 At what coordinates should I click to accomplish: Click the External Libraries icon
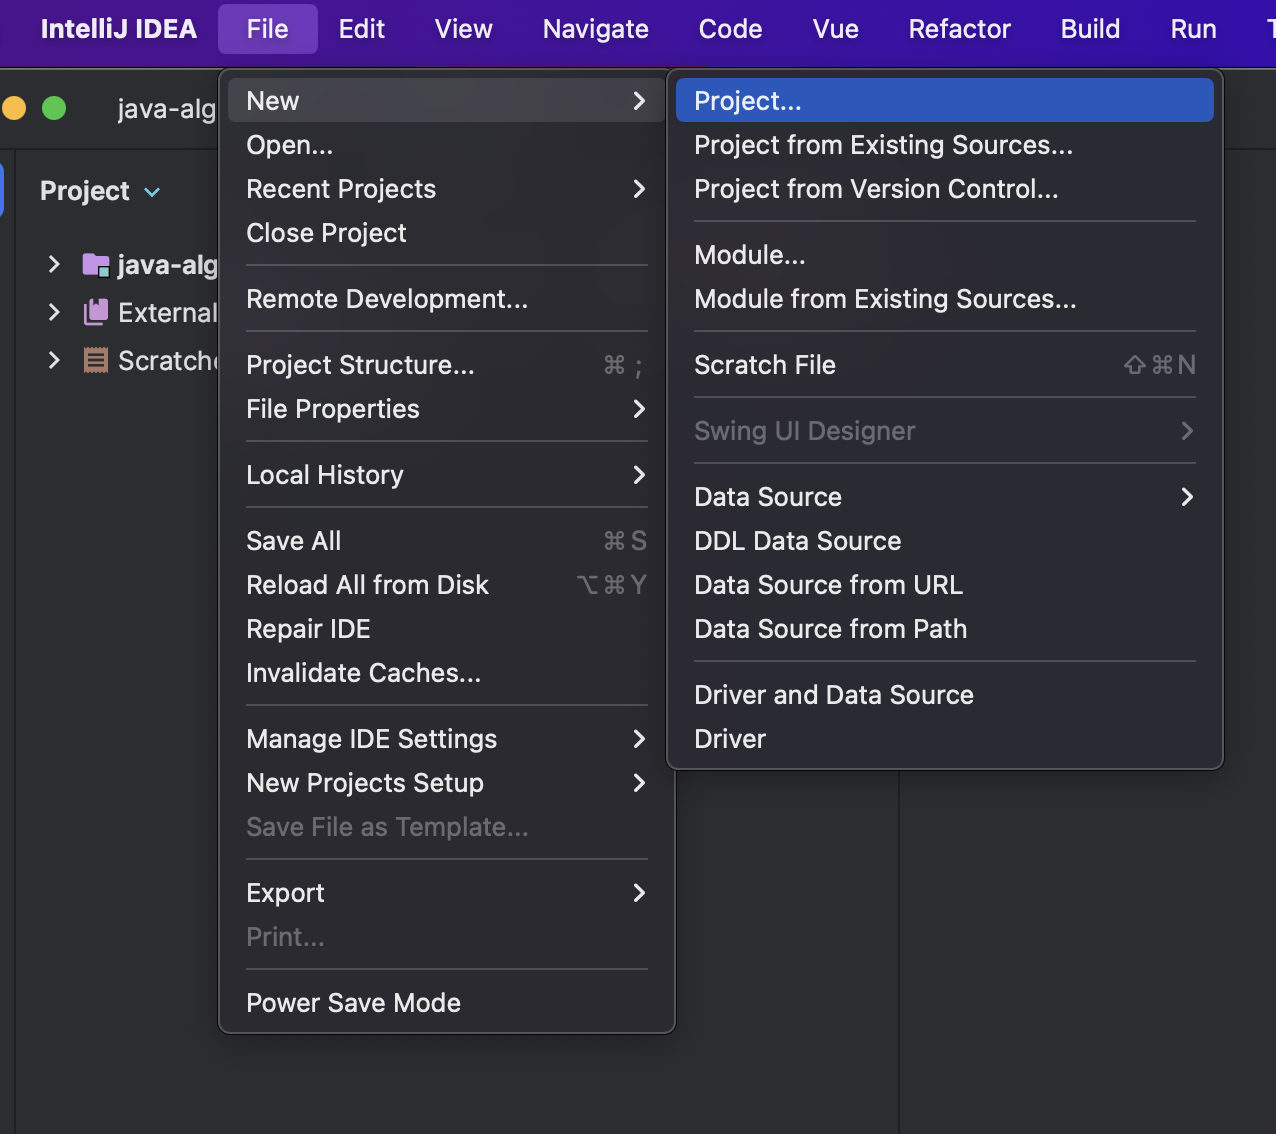95,312
